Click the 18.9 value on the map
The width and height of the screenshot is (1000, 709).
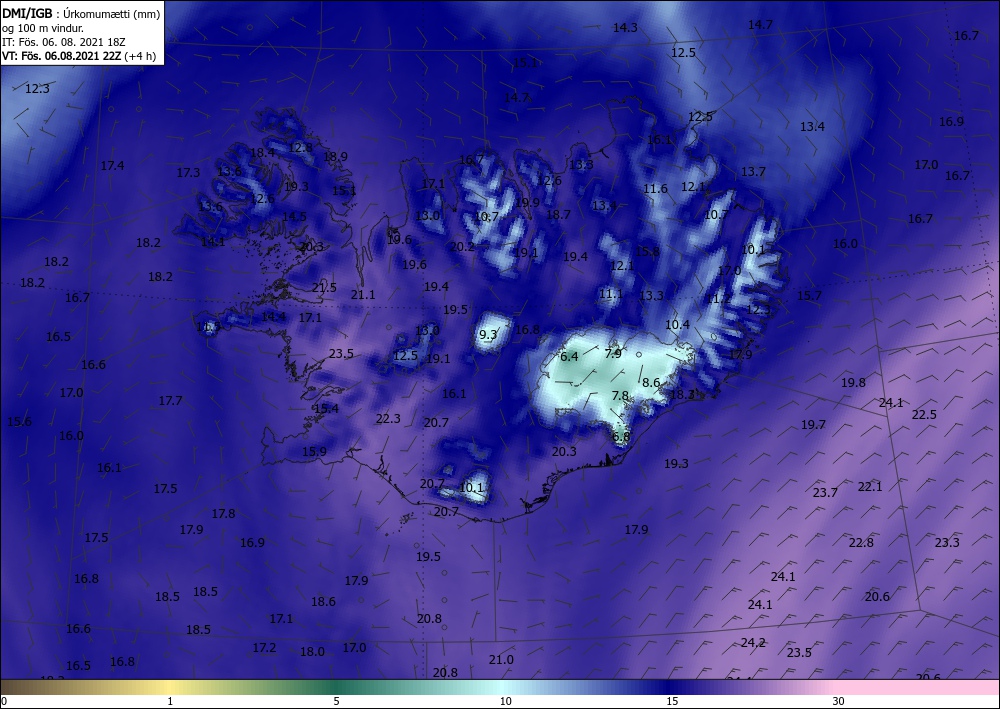coord(335,156)
